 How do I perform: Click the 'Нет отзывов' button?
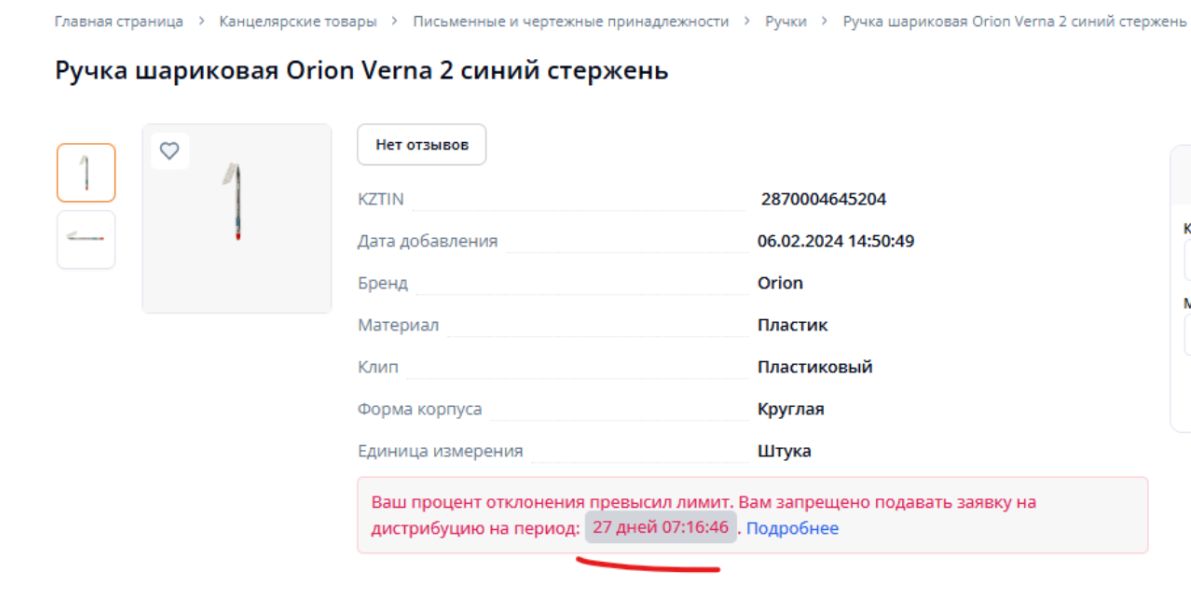(x=422, y=144)
